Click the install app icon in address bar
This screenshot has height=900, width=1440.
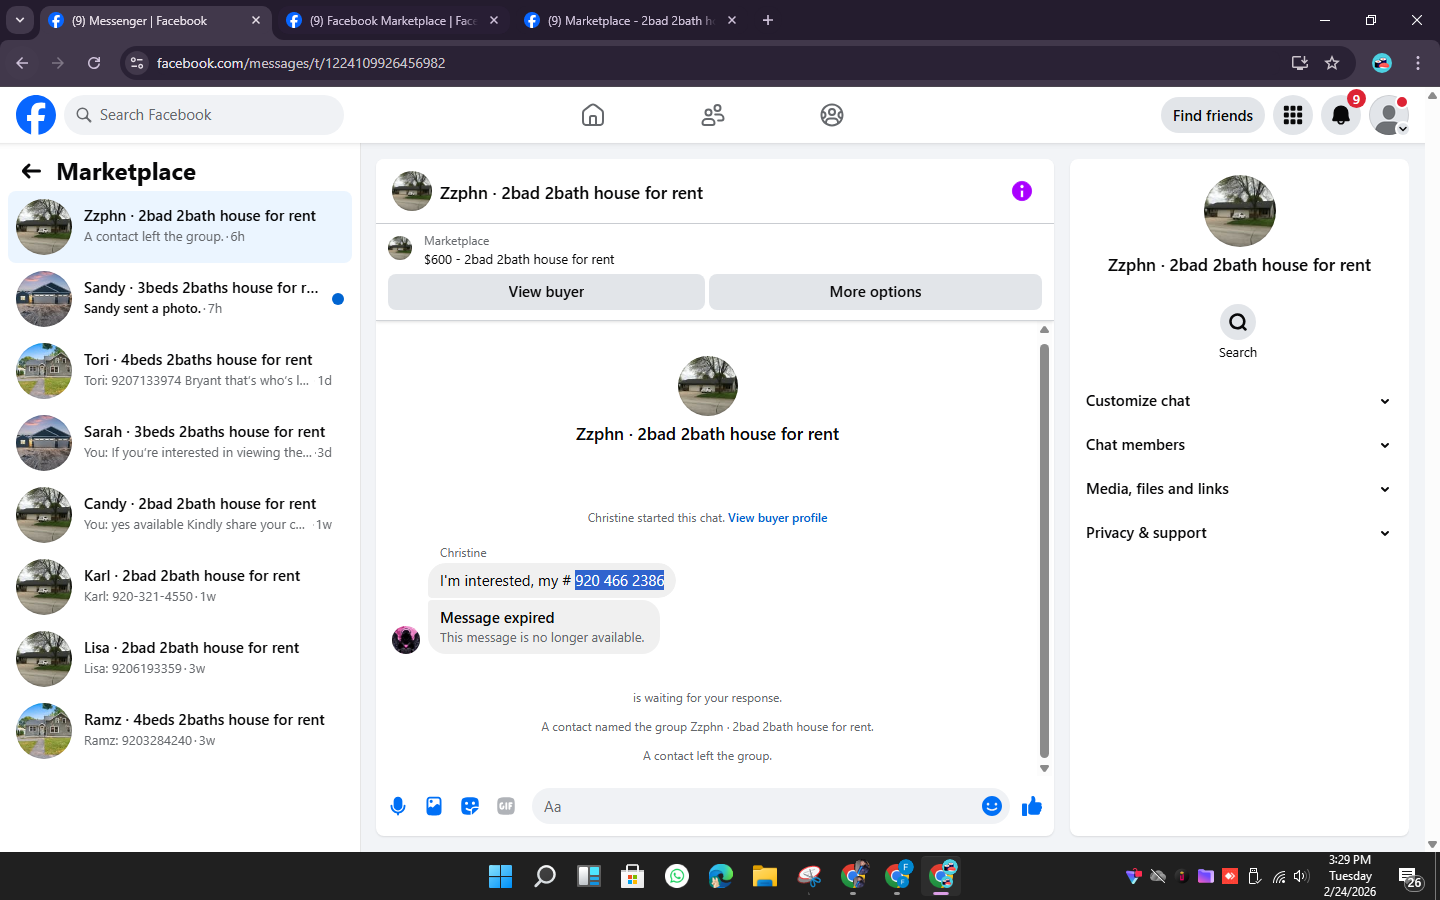pos(1300,63)
